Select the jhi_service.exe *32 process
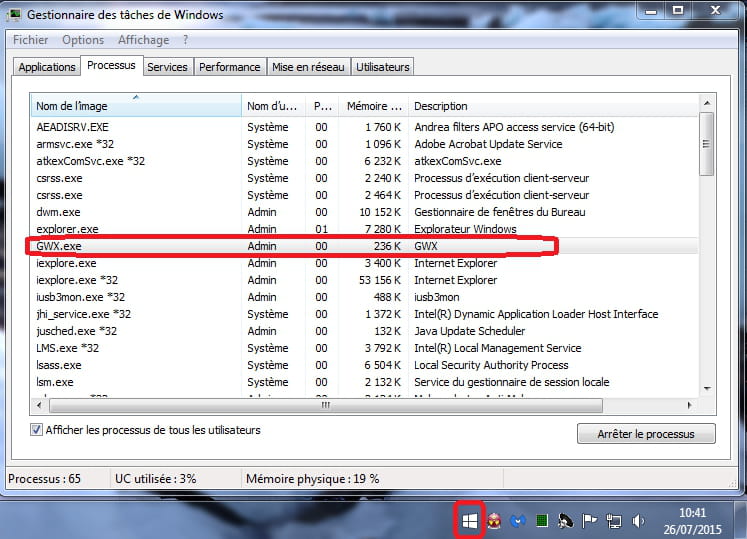The image size is (747, 539). [x=364, y=314]
